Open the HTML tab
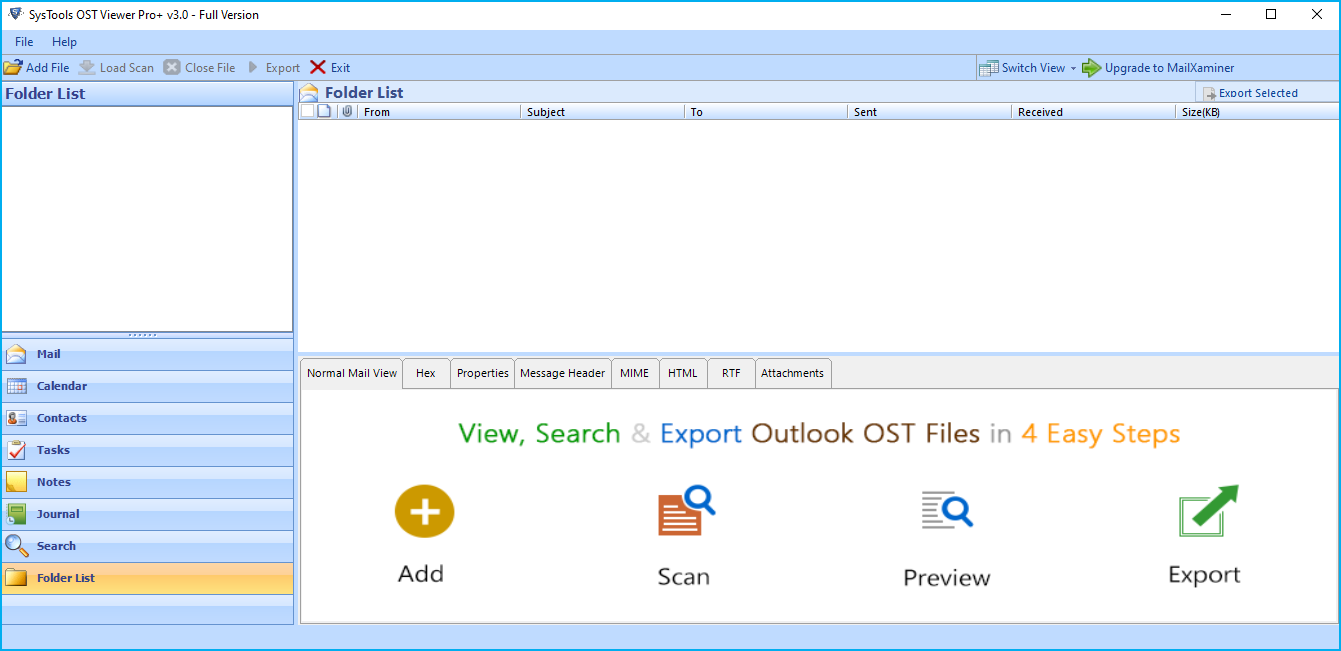 point(683,373)
